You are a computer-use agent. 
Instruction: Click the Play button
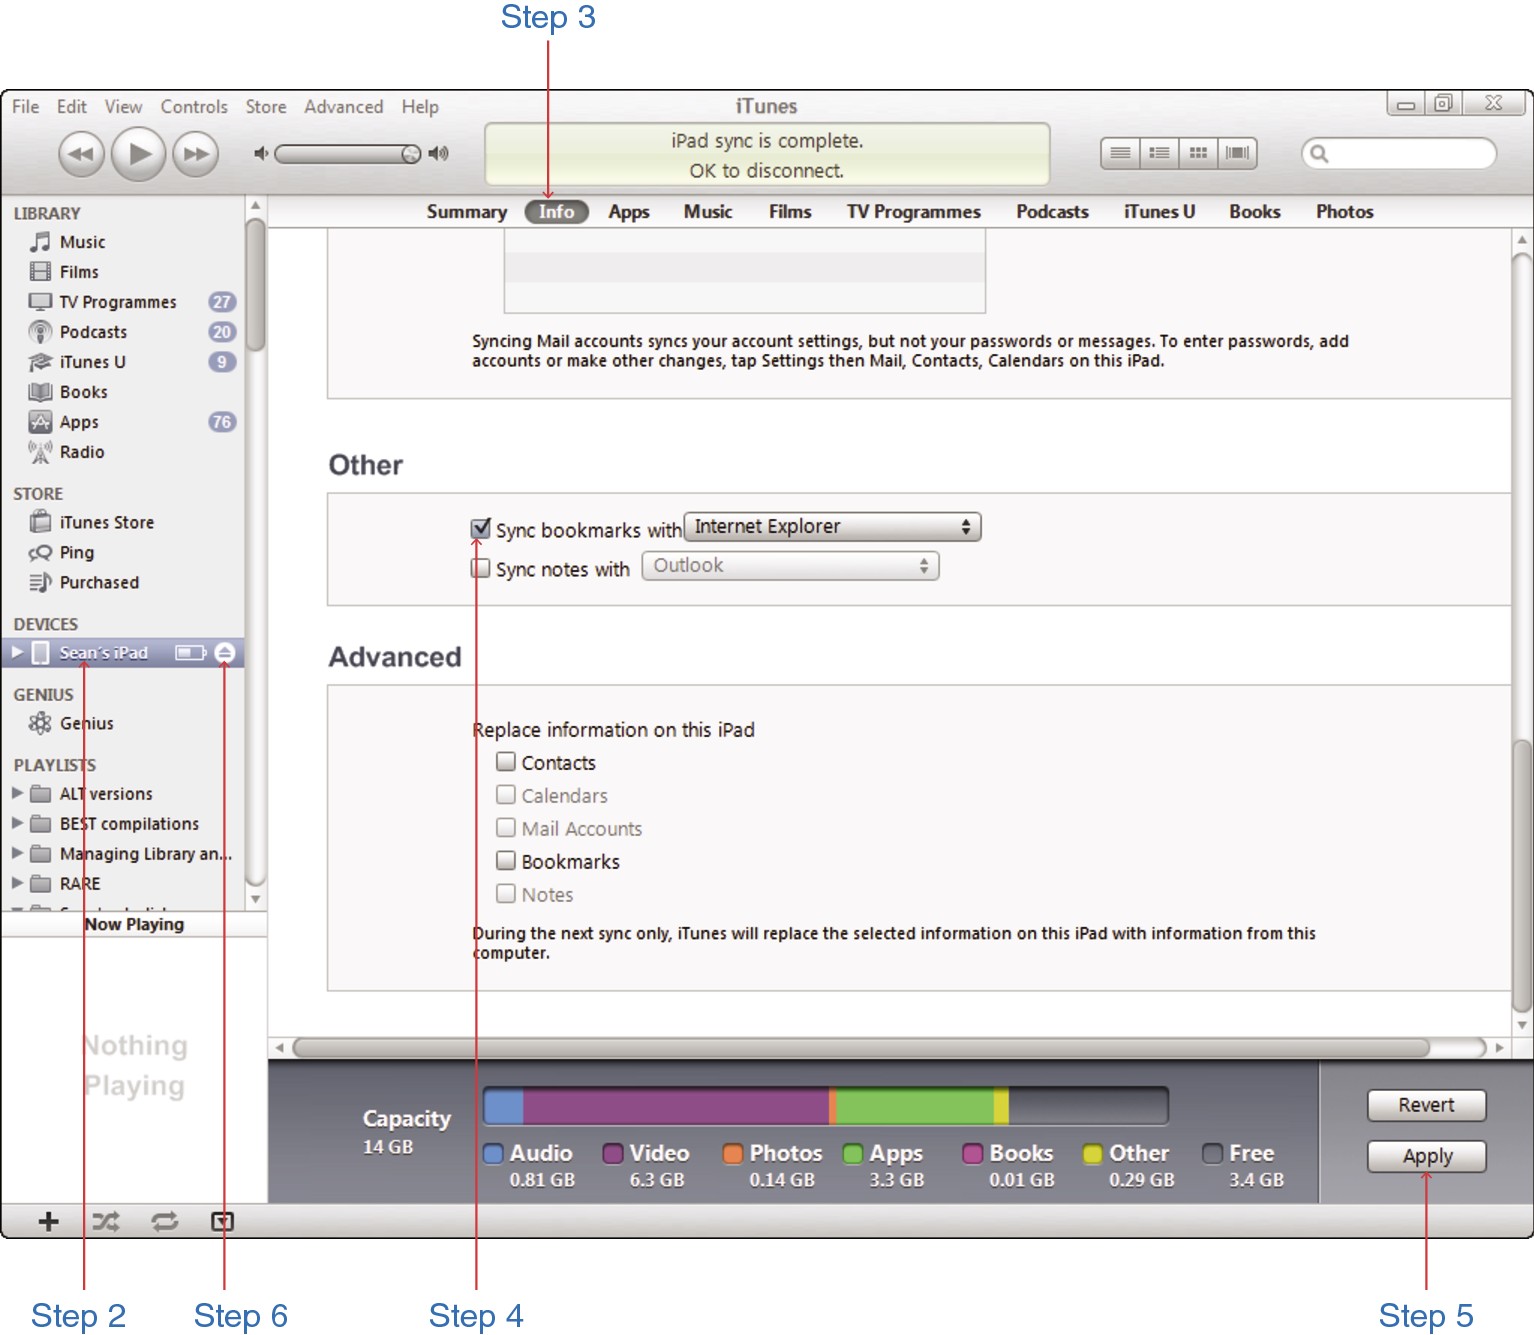point(138,154)
